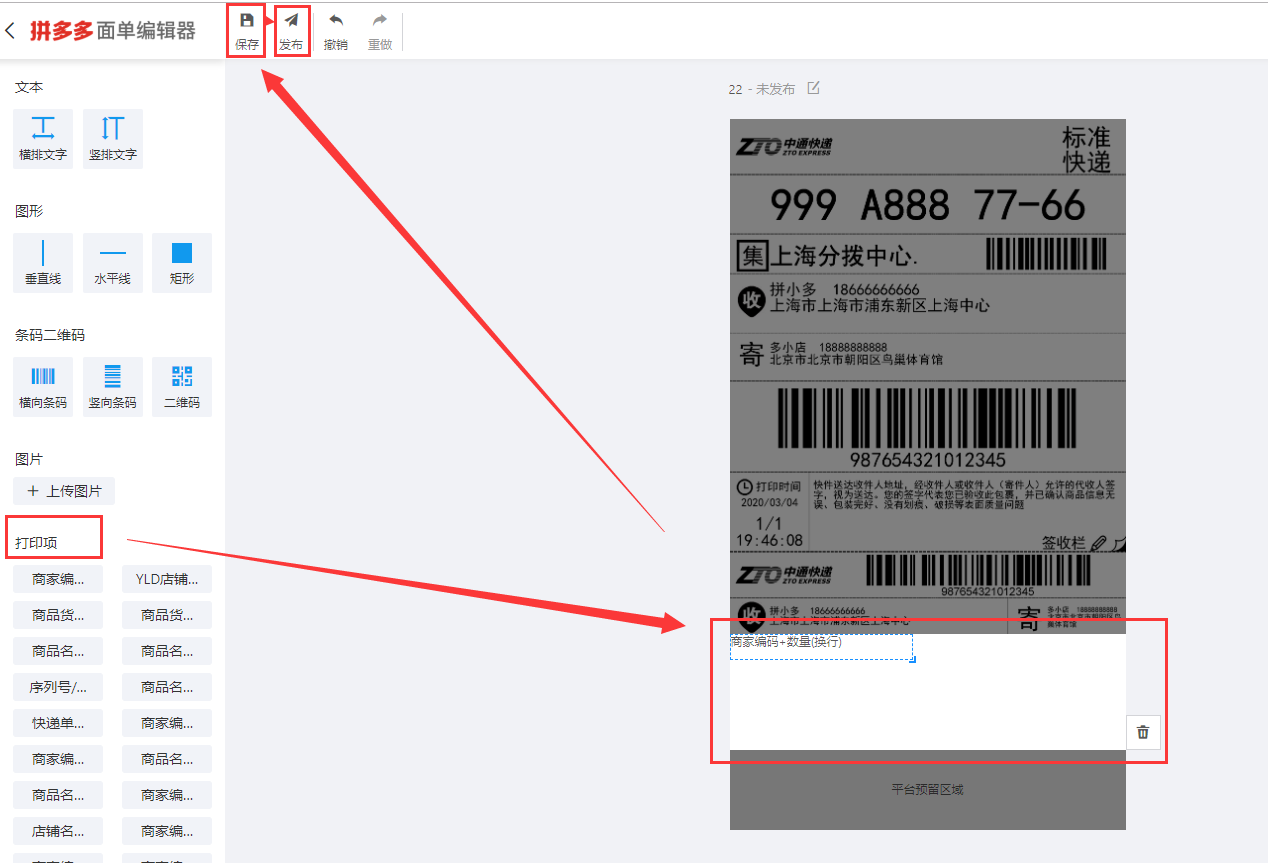Edit template name icon beside 未发布
The width and height of the screenshot is (1268, 863).
tap(813, 88)
